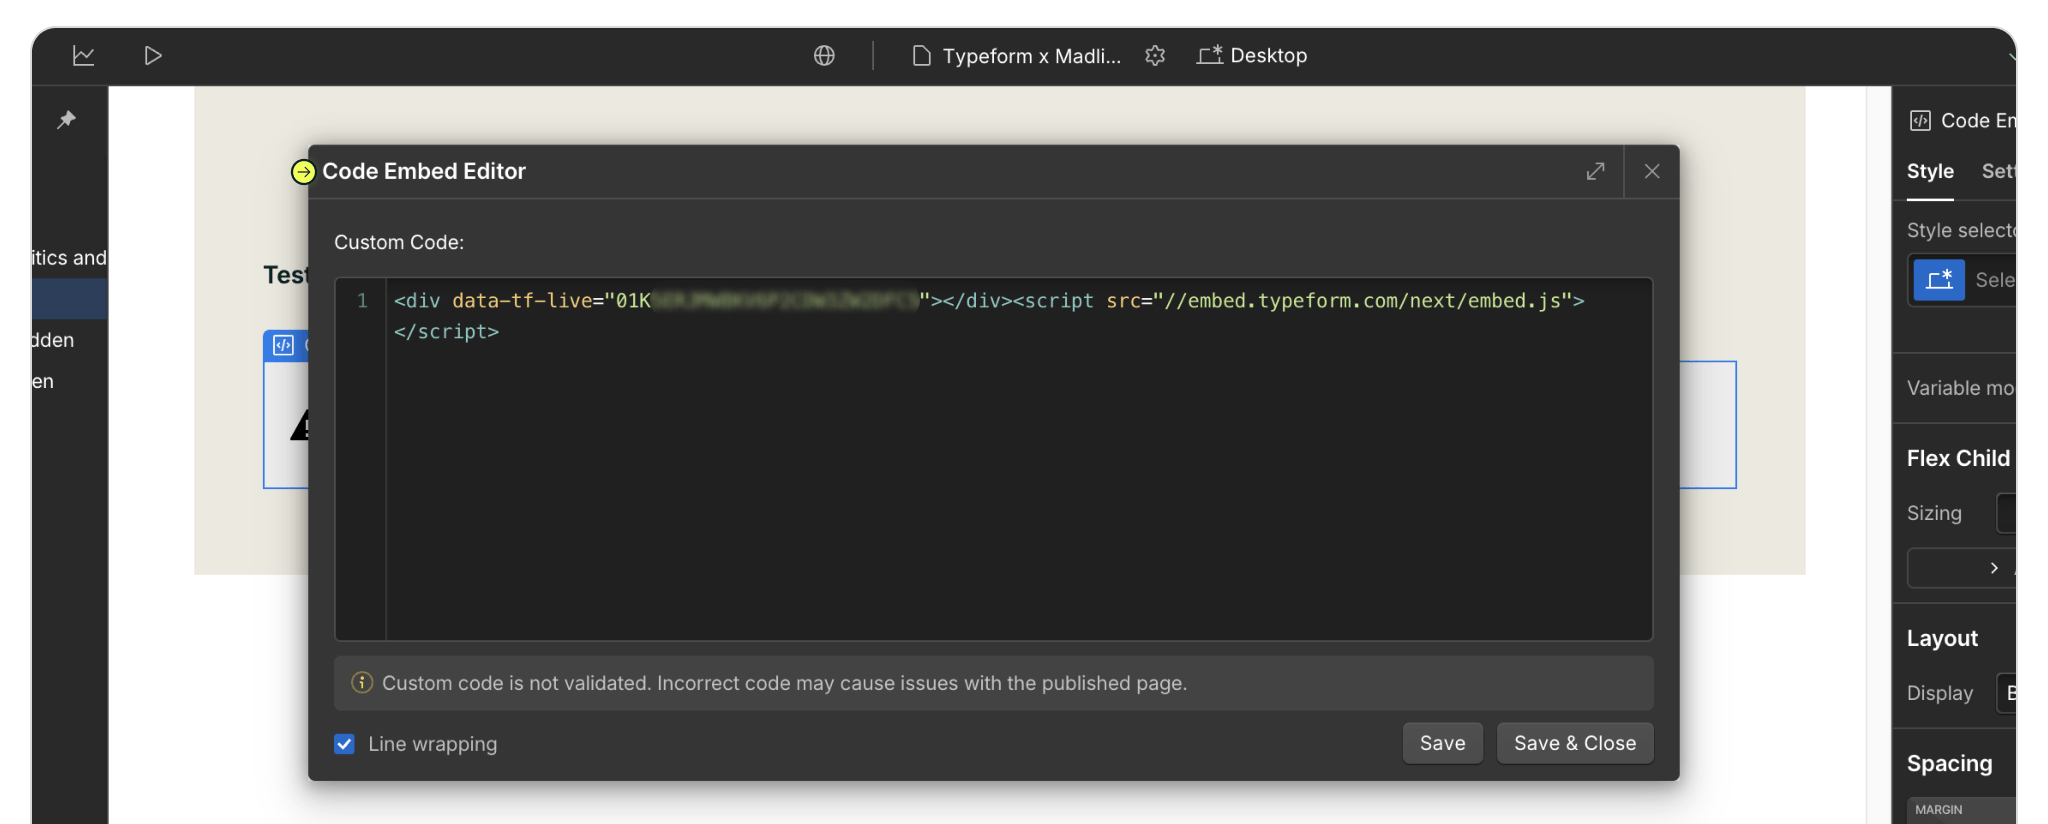Click the Style selector label

[x=1961, y=230]
